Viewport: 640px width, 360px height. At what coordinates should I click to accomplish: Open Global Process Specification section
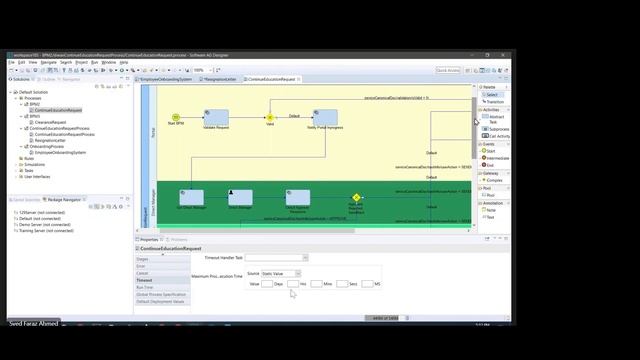(x=162, y=294)
